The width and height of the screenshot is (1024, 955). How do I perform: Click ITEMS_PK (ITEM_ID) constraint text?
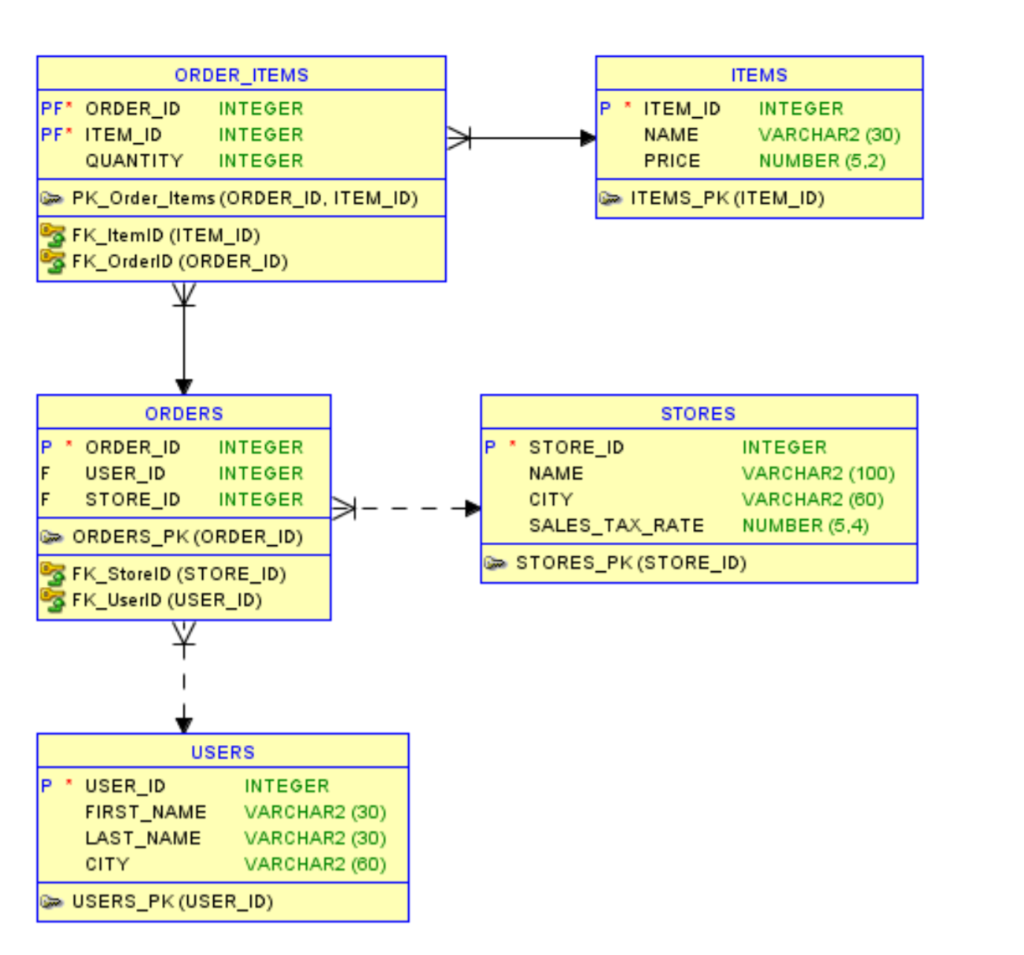(728, 198)
